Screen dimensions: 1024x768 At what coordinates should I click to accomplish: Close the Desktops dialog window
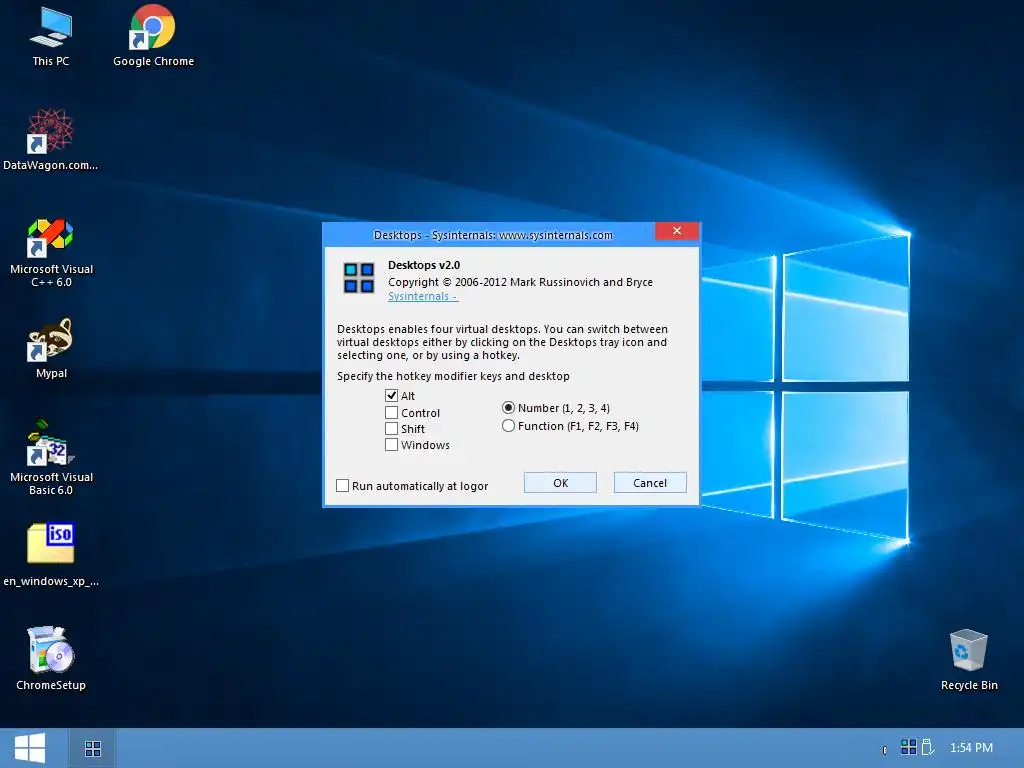677,231
